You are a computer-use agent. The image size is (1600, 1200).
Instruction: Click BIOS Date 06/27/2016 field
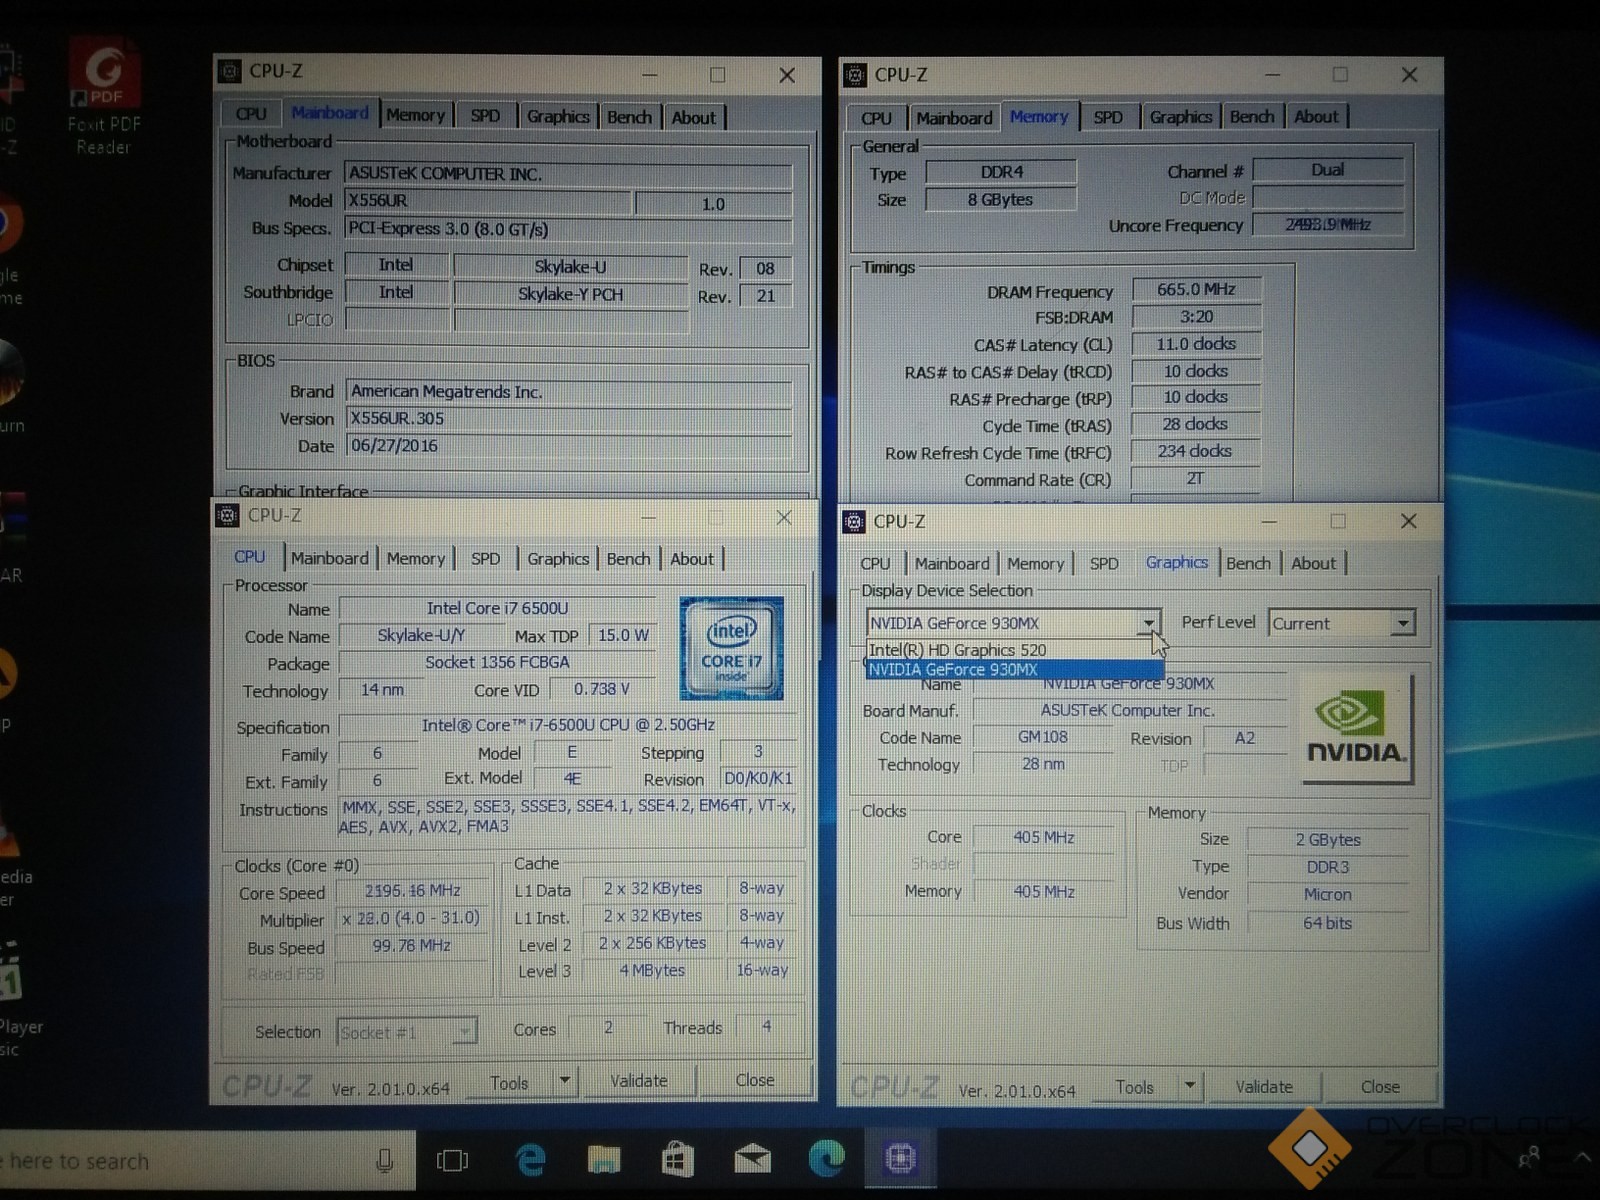pos(569,446)
